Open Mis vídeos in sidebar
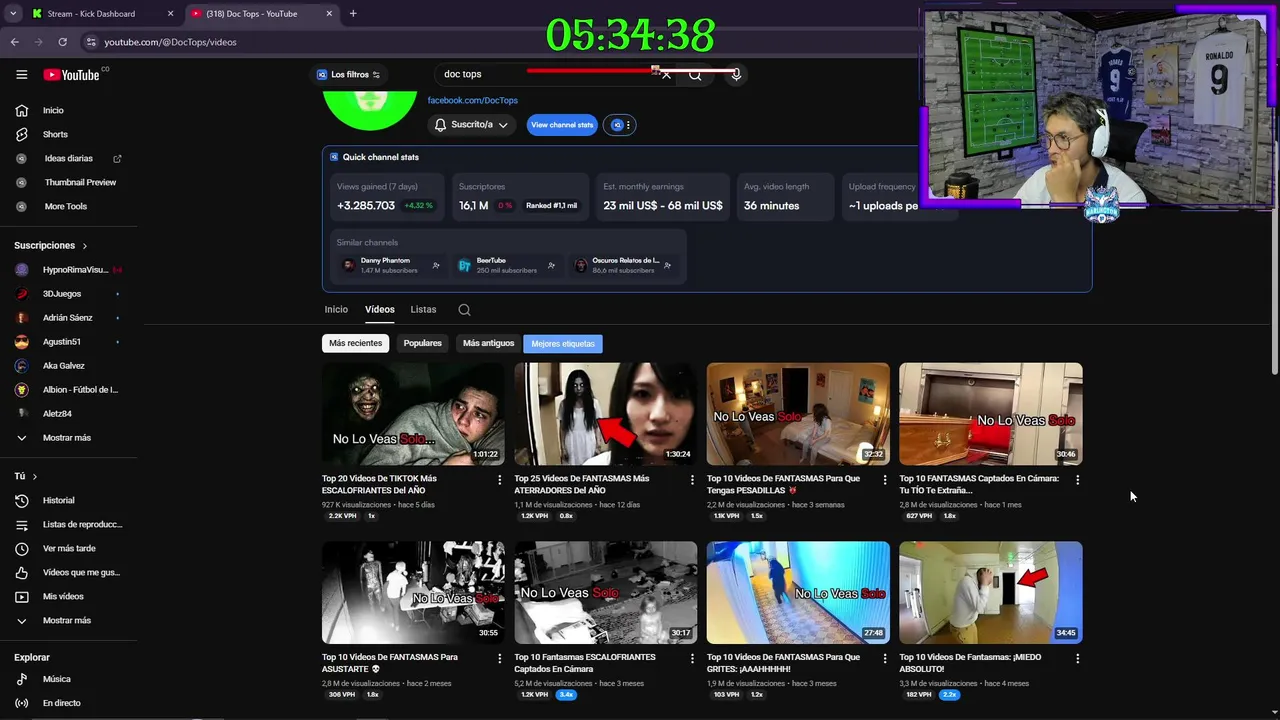Image resolution: width=1280 pixels, height=720 pixels. click(x=63, y=596)
